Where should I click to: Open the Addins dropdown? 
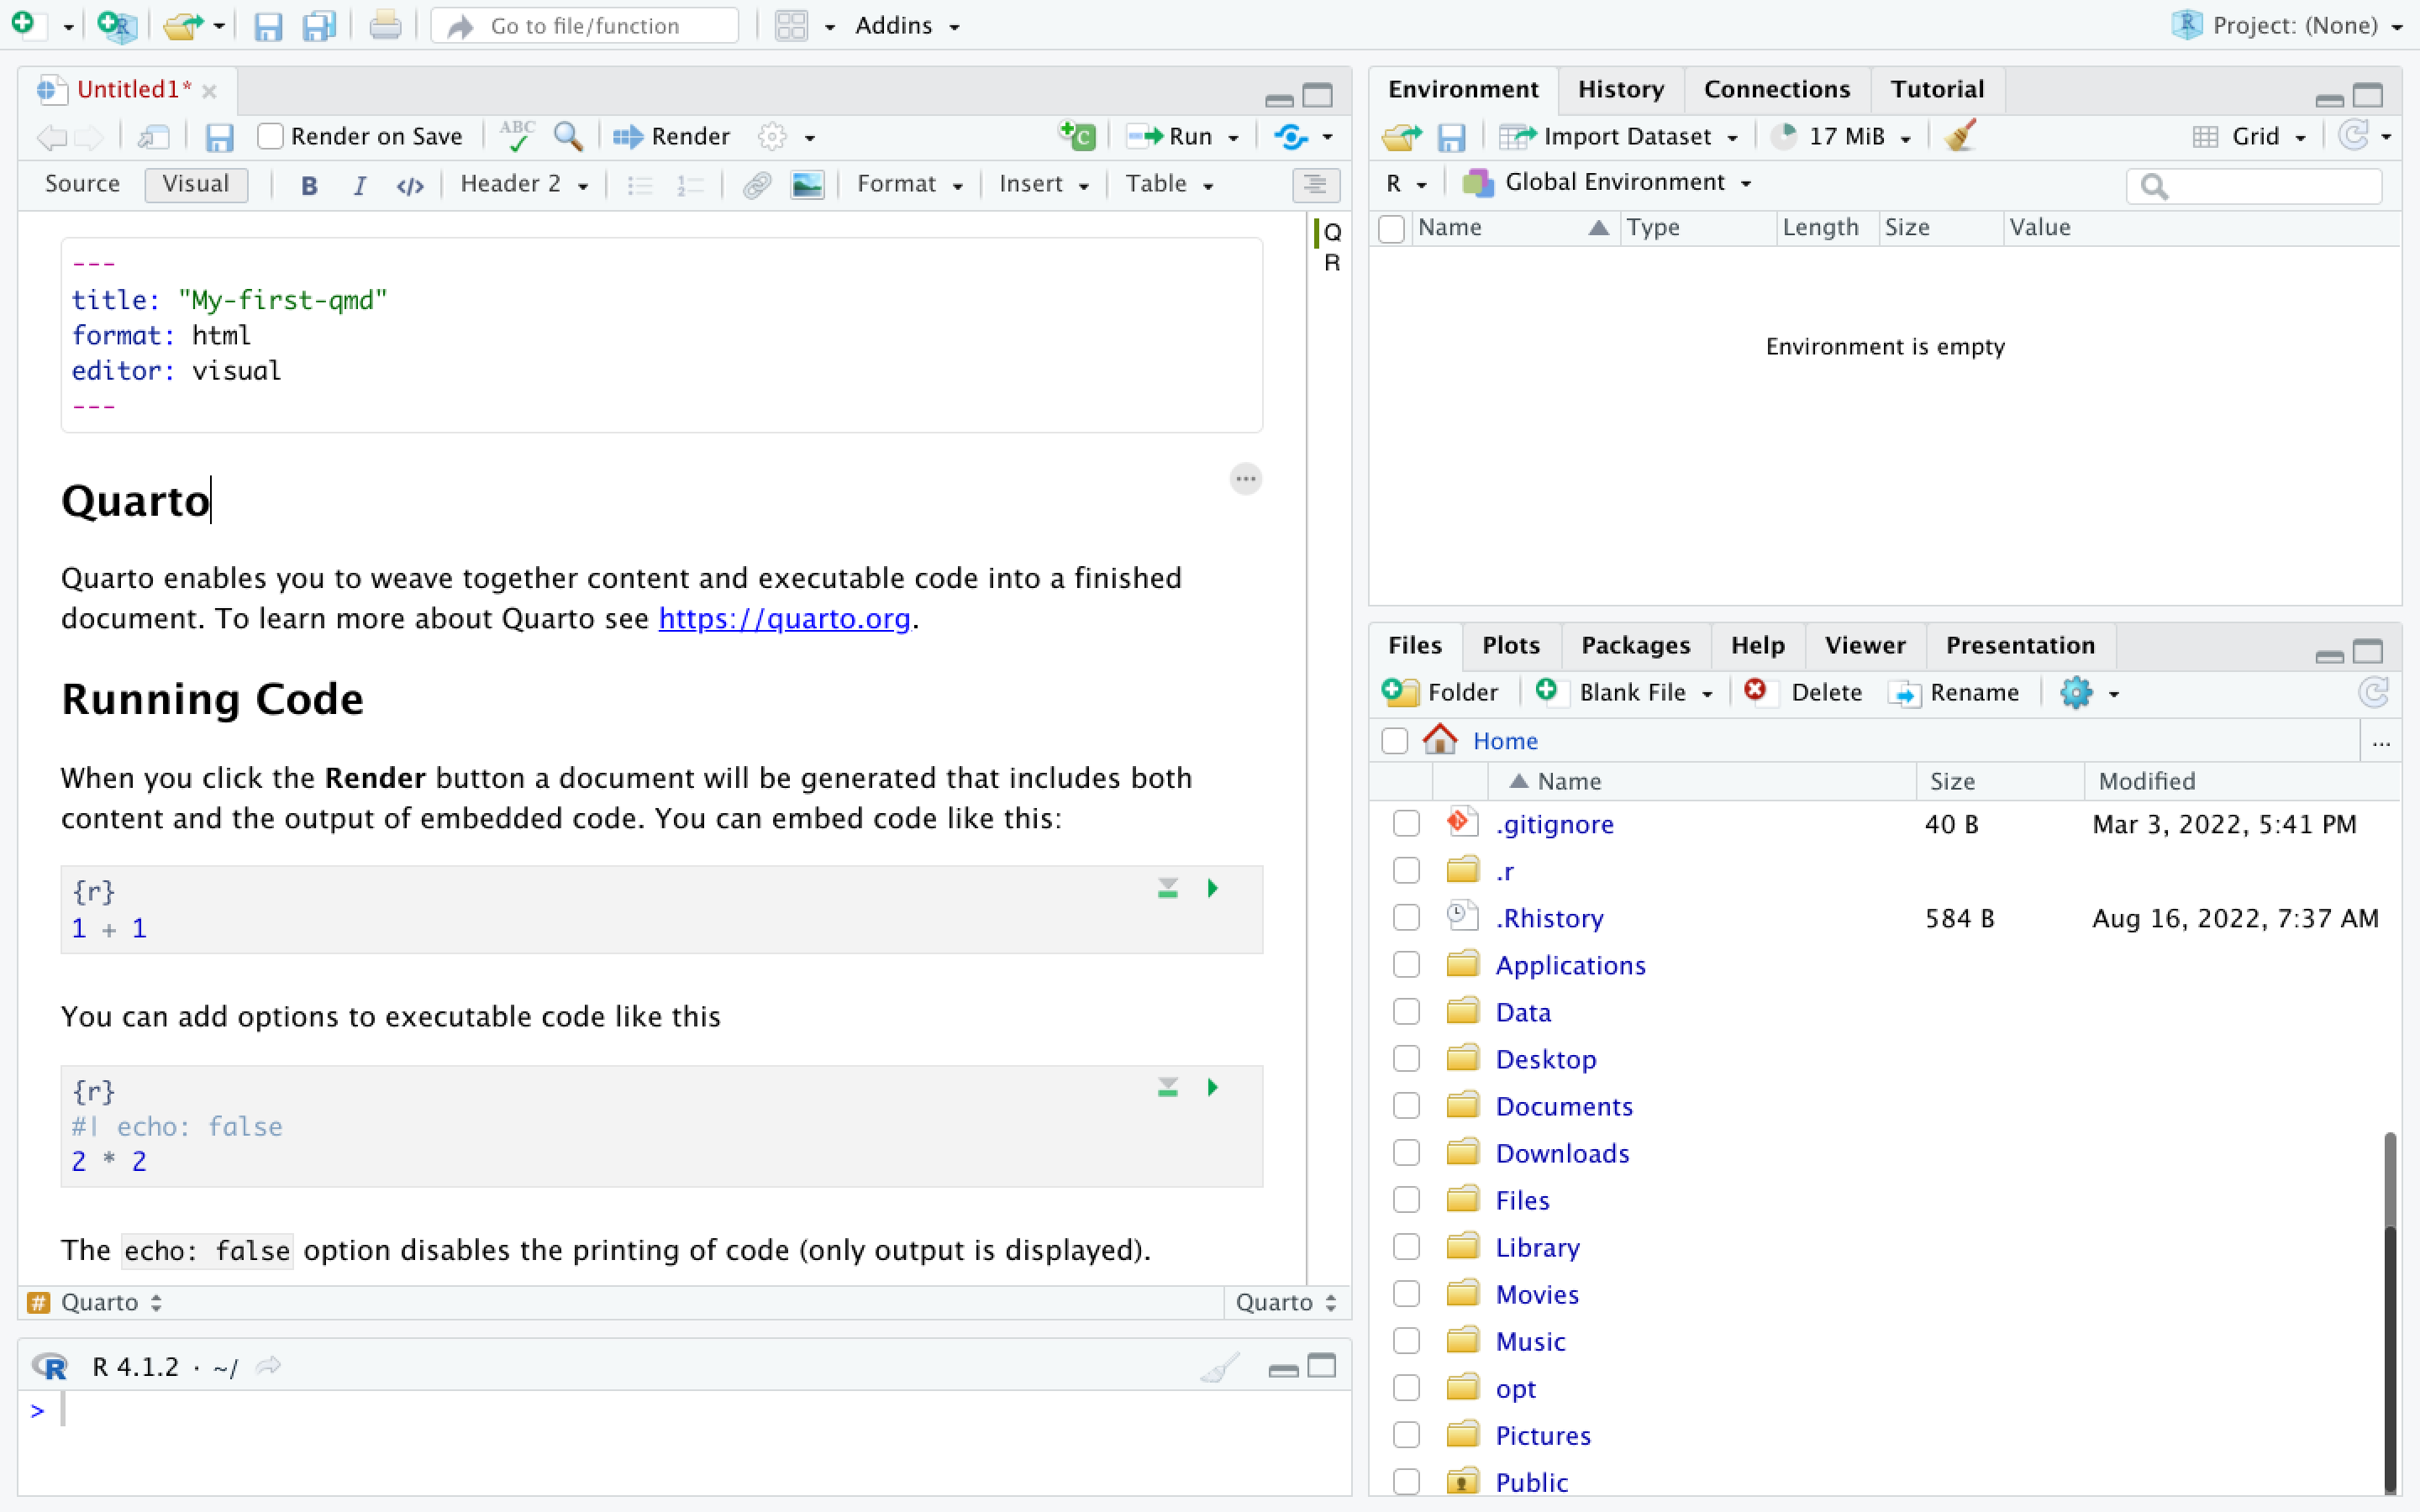click(x=907, y=25)
